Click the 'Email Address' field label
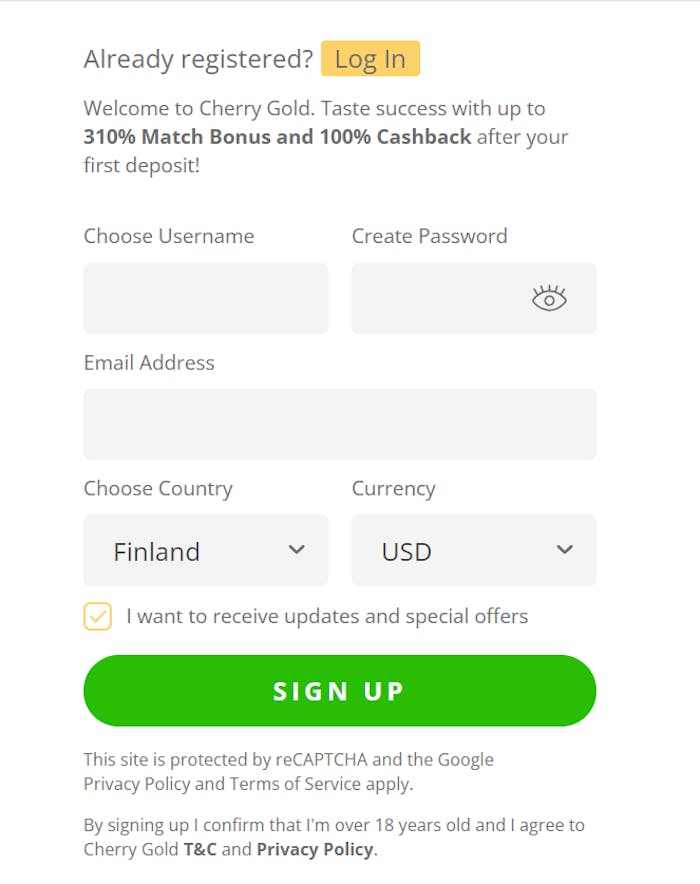 coord(149,363)
